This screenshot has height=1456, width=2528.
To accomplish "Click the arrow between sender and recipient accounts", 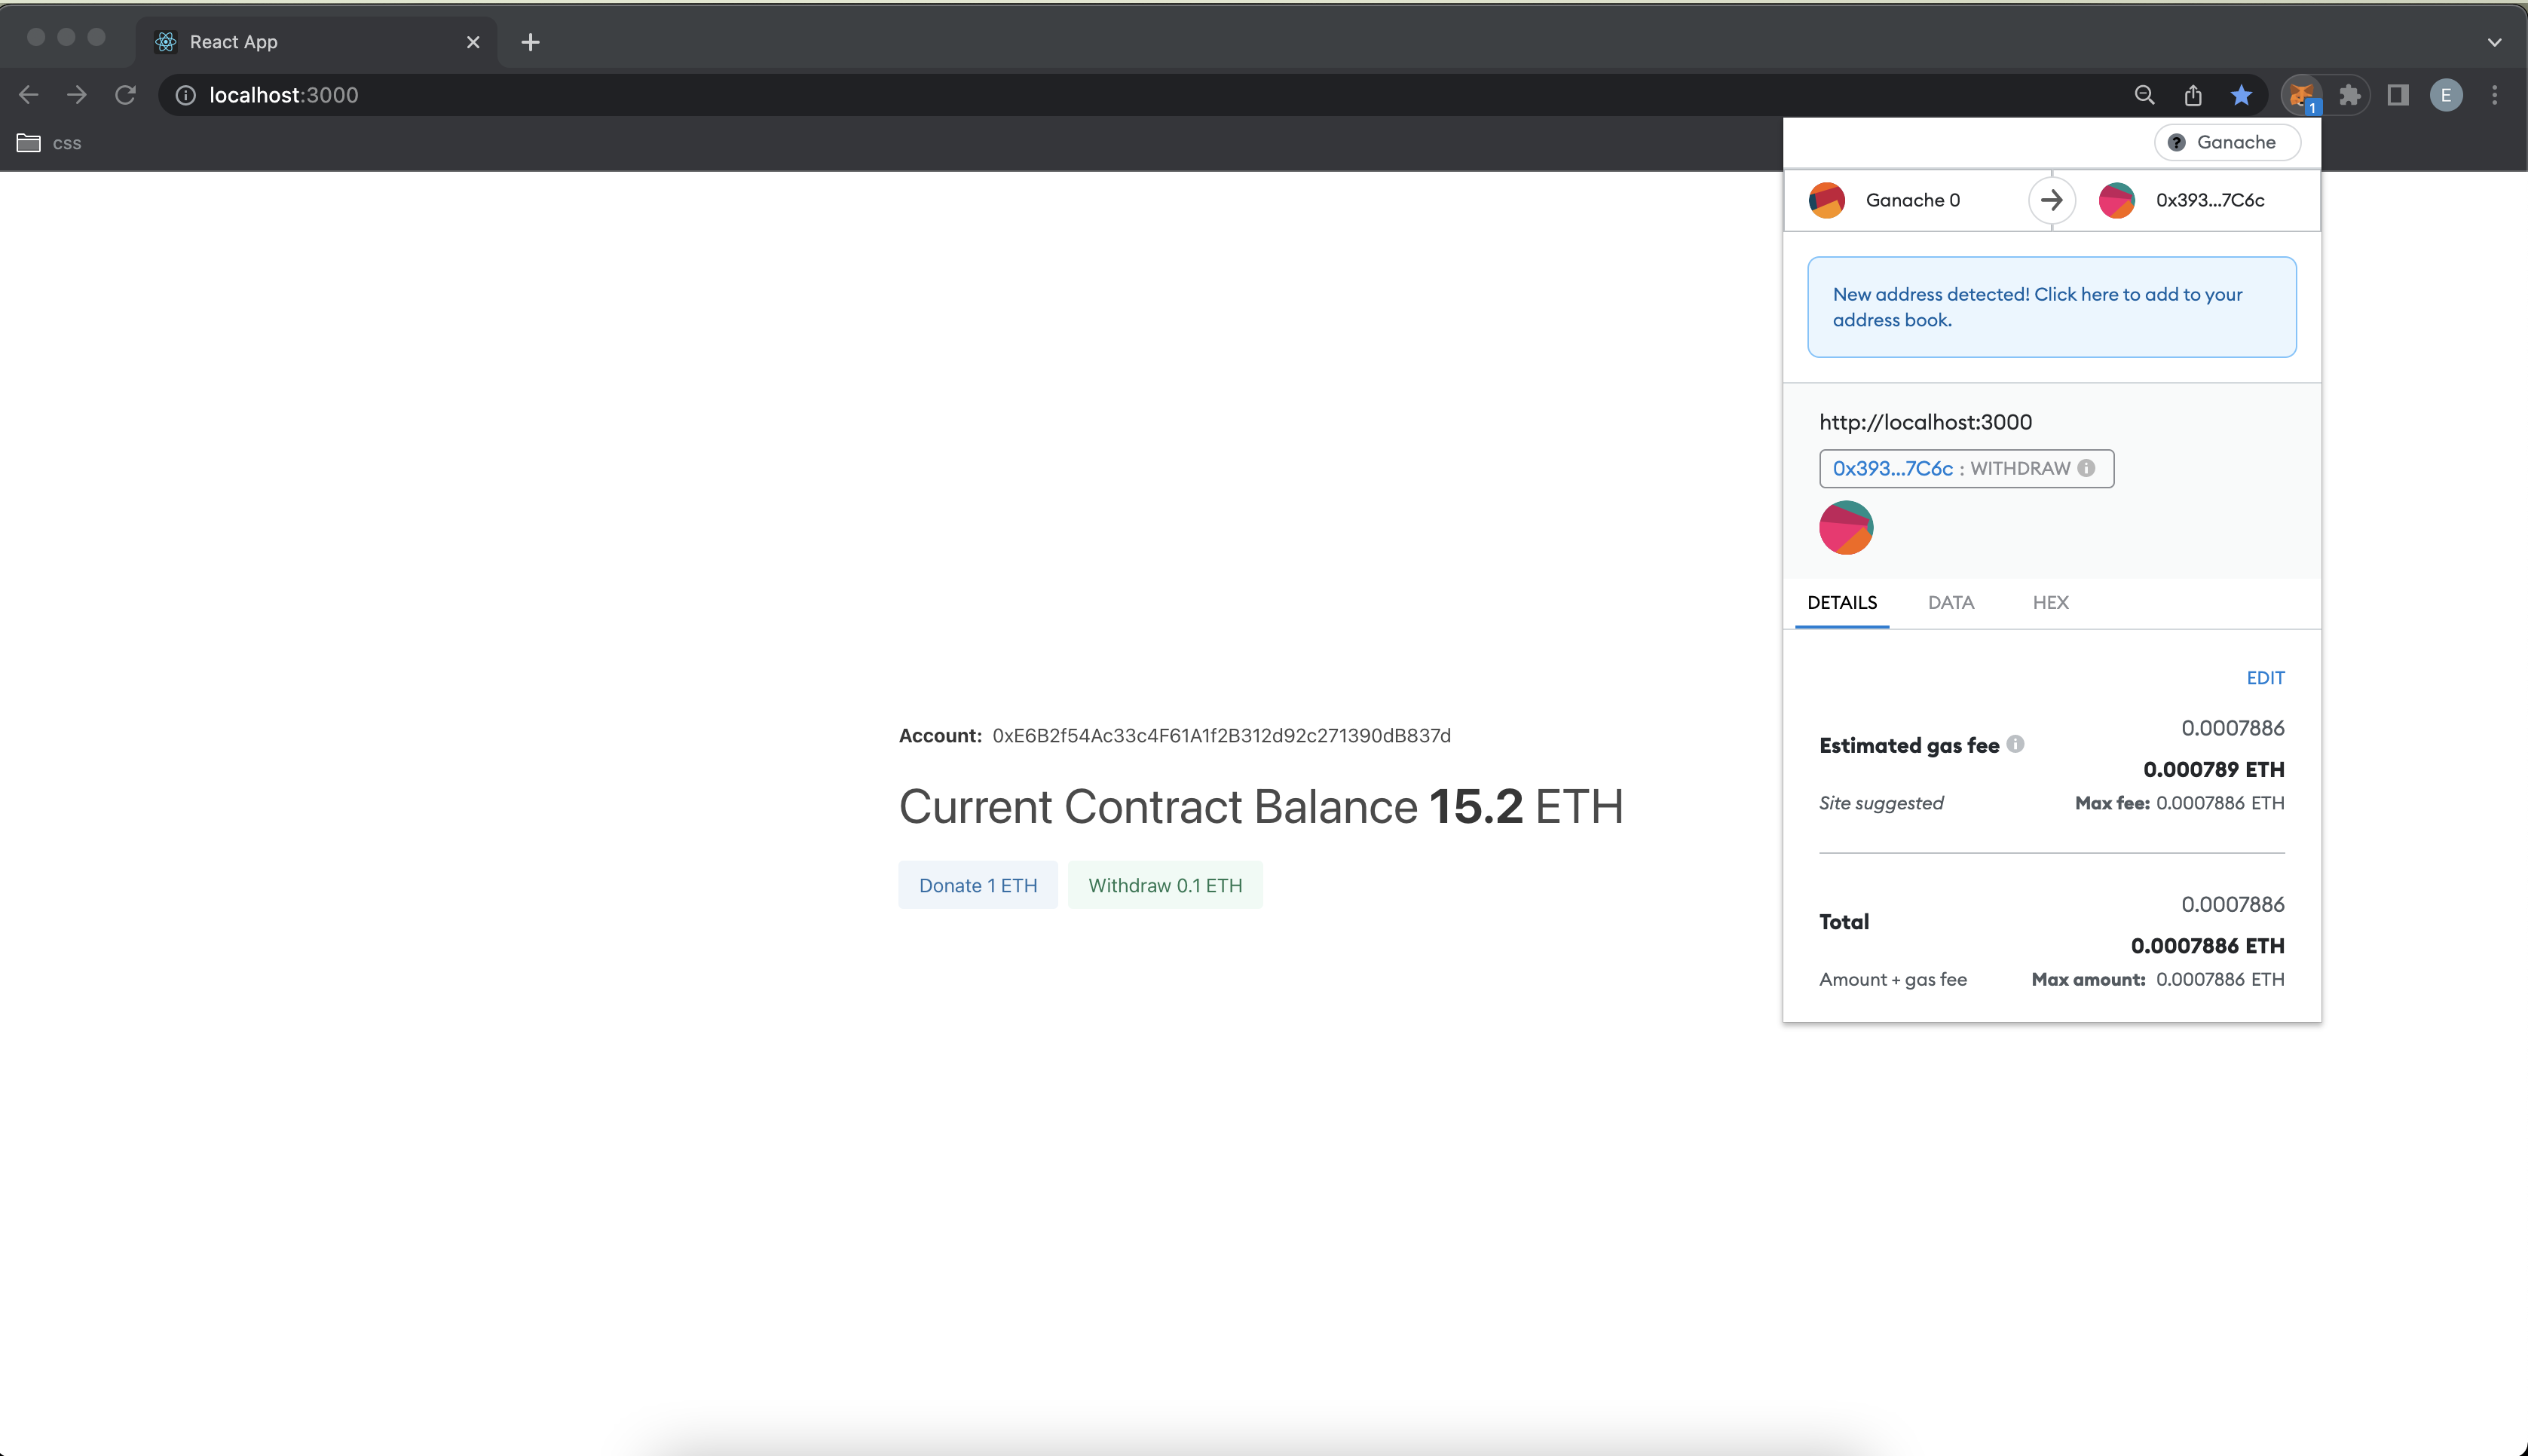I will (x=2052, y=200).
